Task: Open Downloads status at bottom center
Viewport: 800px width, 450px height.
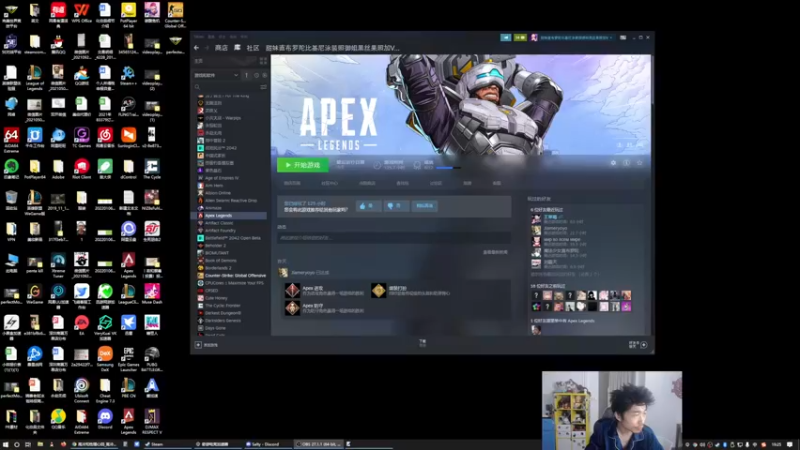Action: point(422,343)
